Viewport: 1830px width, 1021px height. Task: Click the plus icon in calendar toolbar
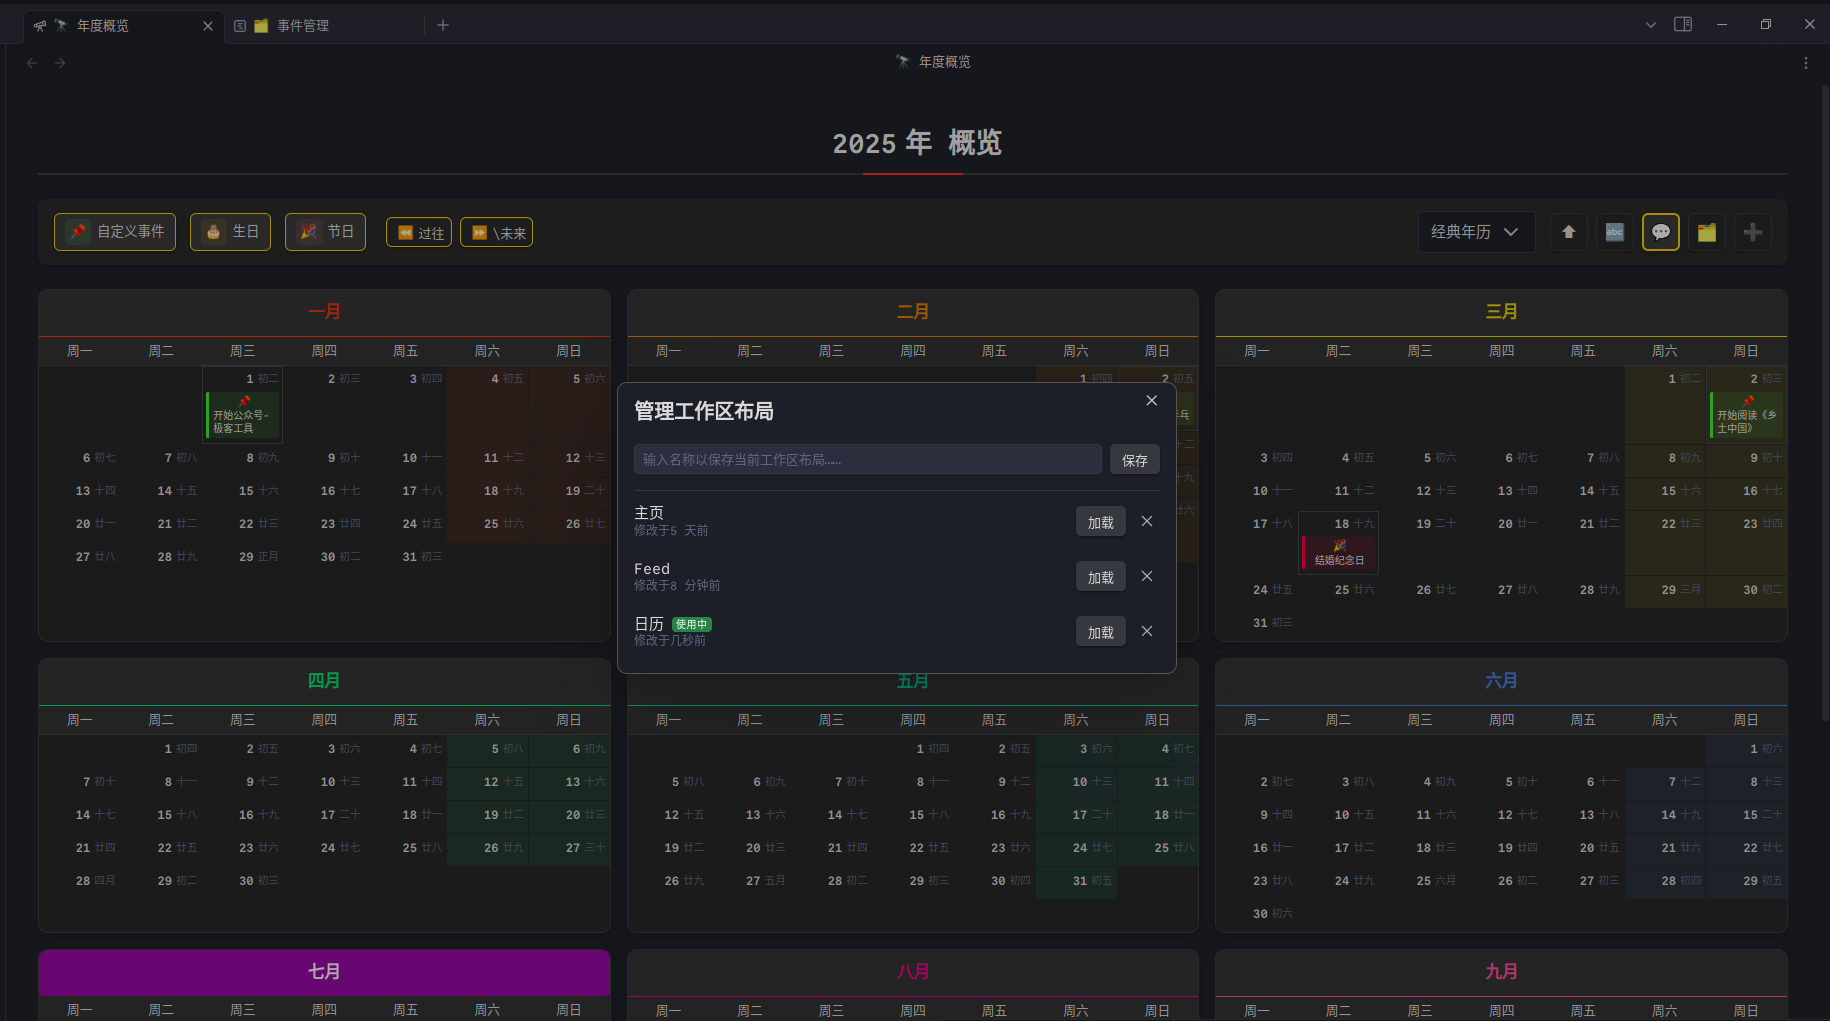click(1752, 232)
